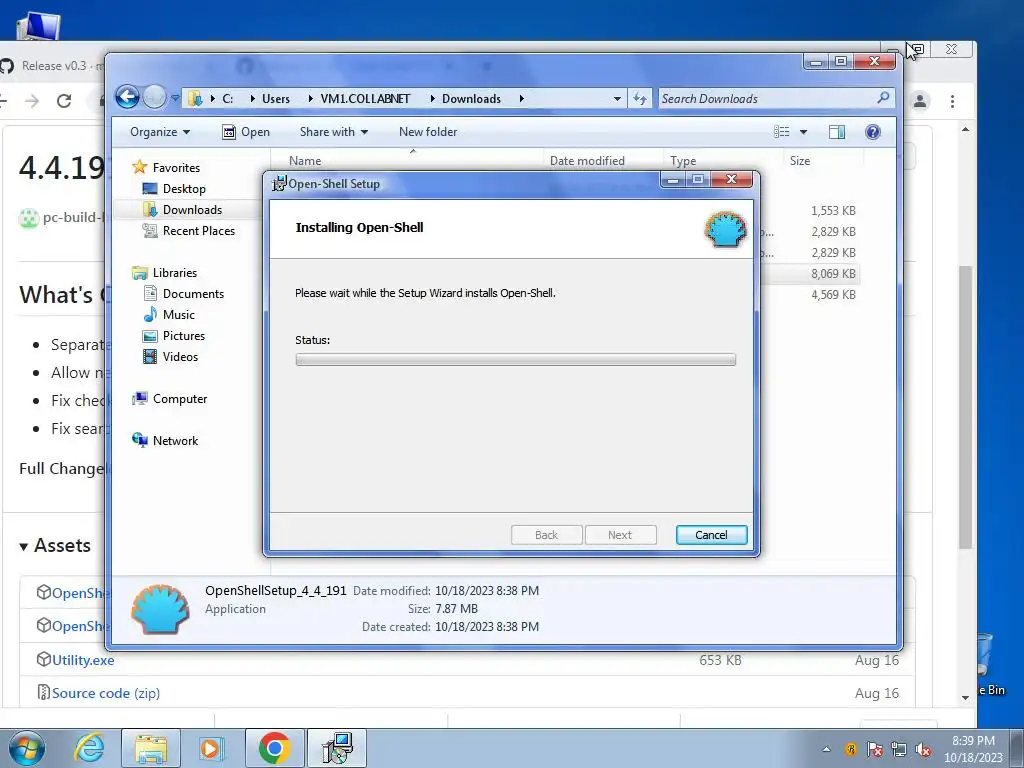Screen dimensions: 1024x768
Task: Select Favorites in the navigation pane
Action: pos(176,168)
